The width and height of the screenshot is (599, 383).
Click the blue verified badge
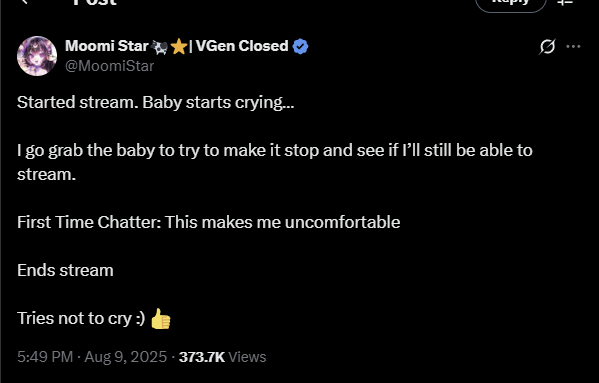click(x=300, y=47)
